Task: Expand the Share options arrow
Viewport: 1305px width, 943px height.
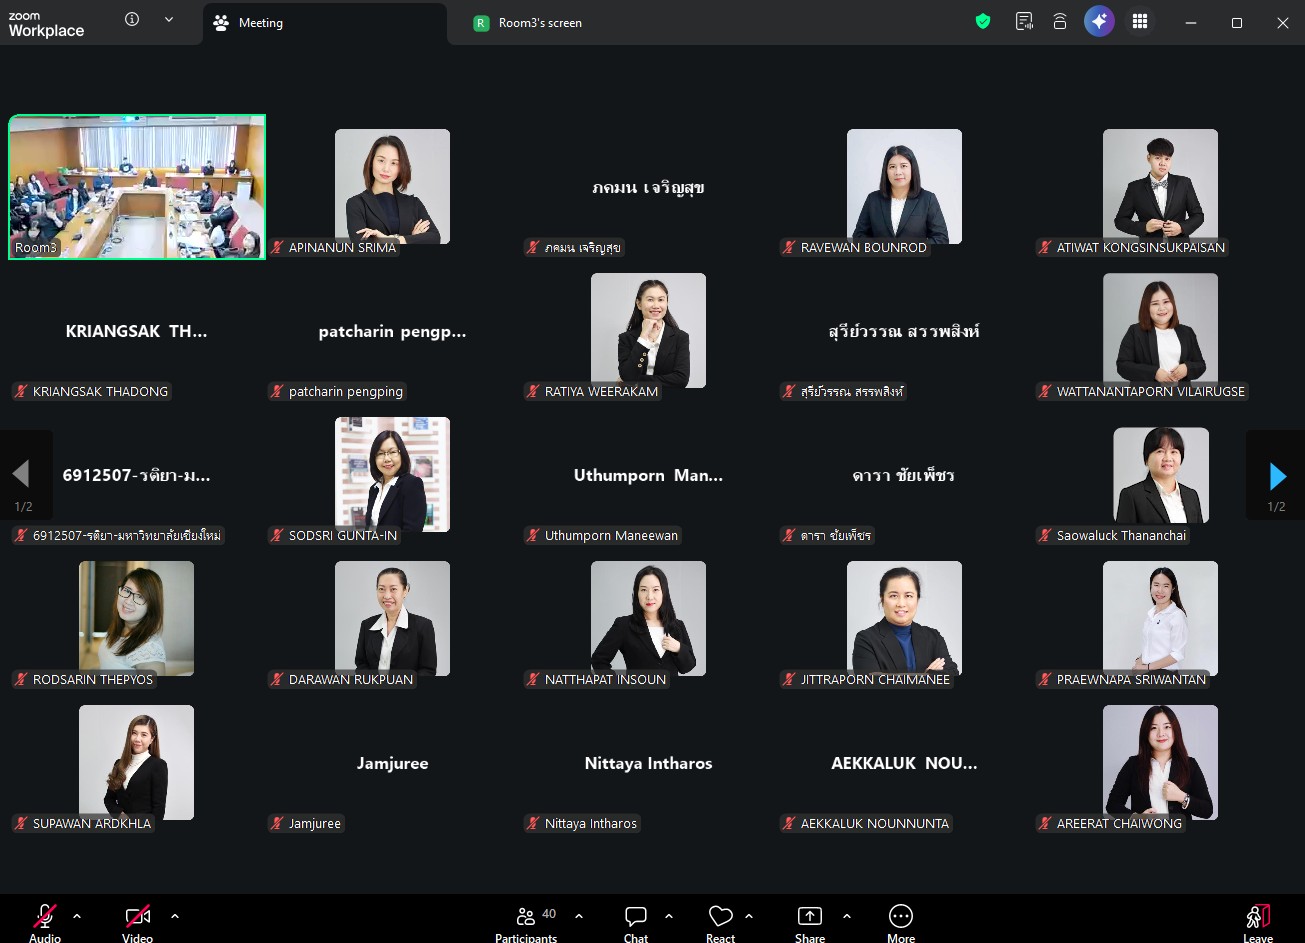Action: (847, 916)
